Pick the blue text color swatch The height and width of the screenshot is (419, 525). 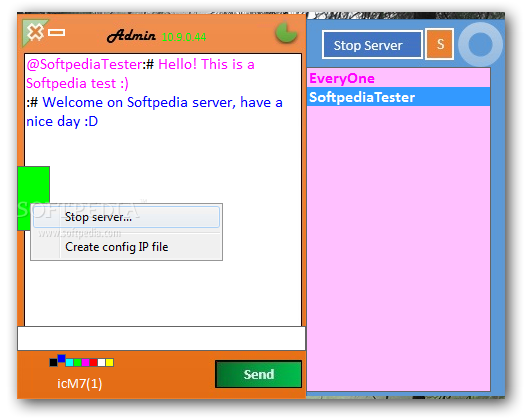(61, 358)
